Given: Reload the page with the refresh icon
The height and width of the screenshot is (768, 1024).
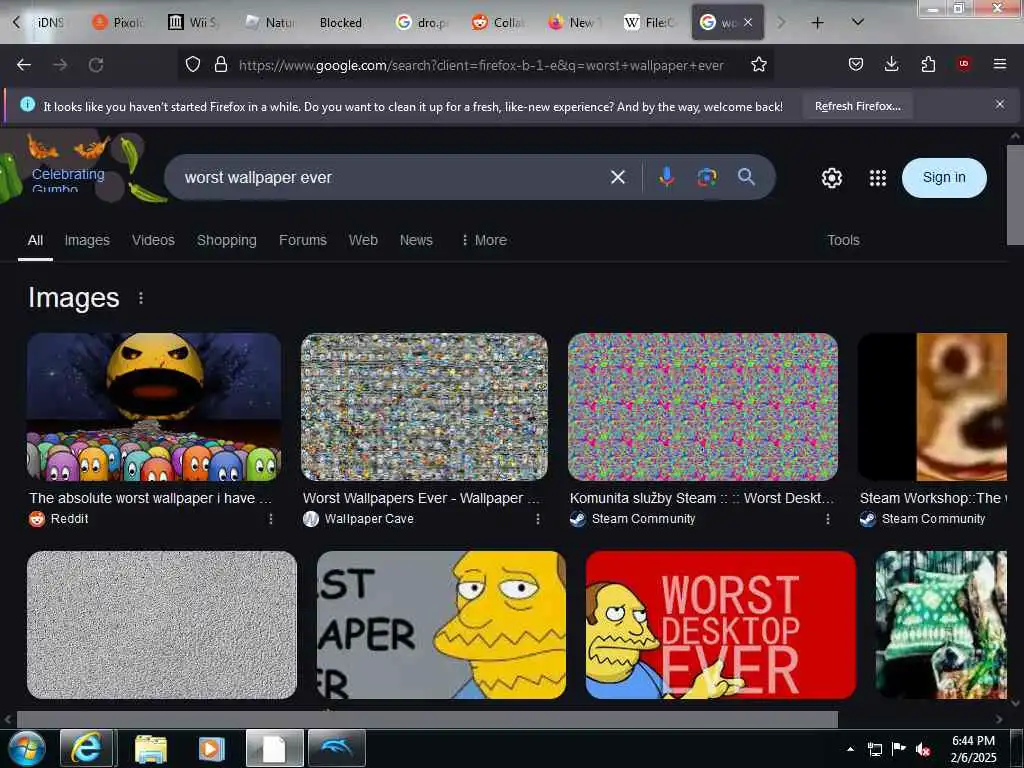Looking at the screenshot, I should click(96, 65).
